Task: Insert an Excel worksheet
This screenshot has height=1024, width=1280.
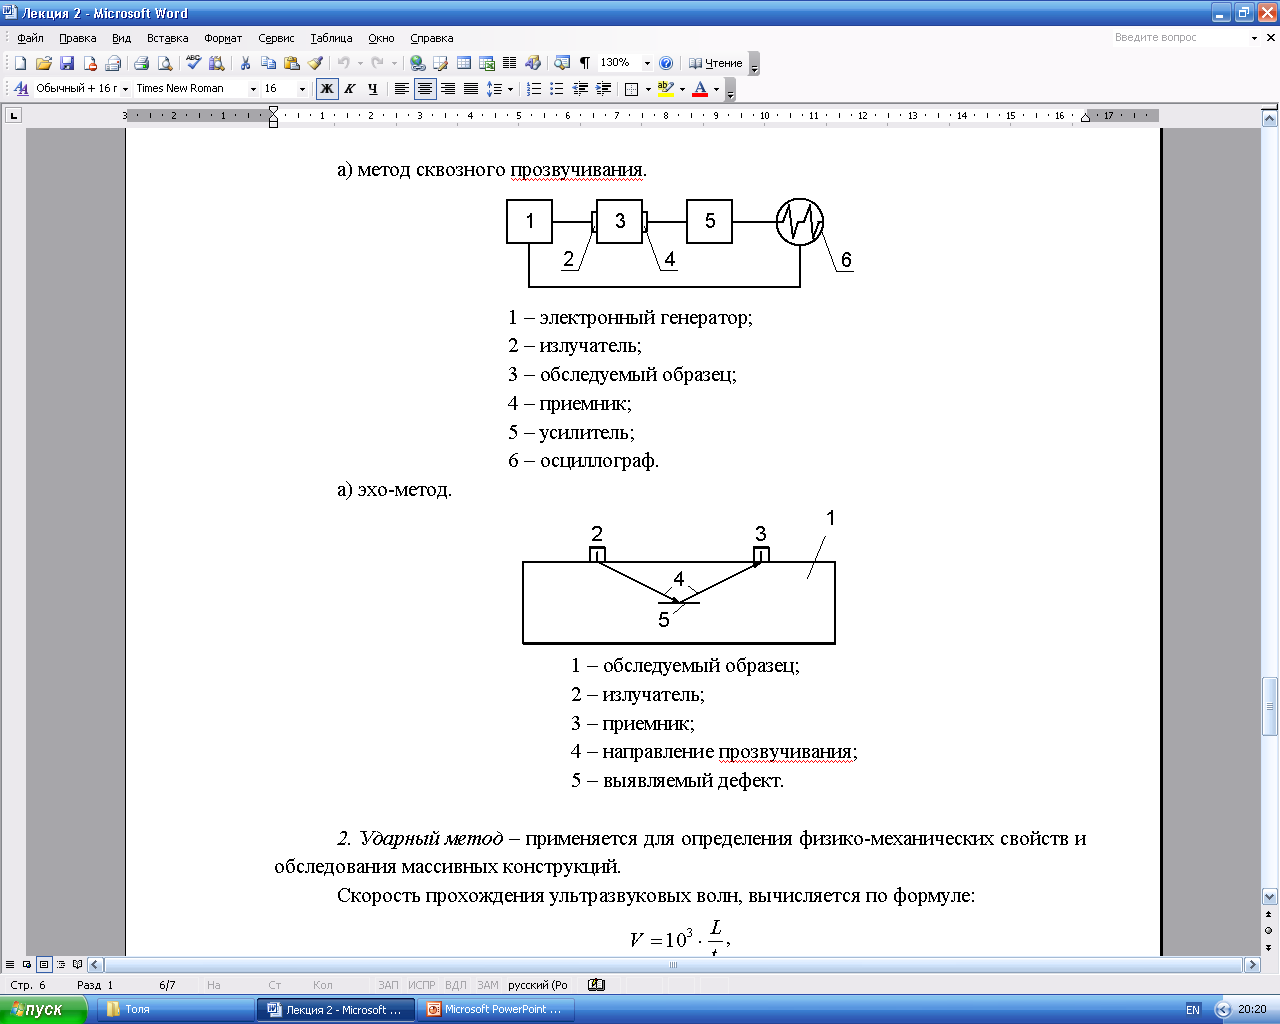Action: point(487,63)
